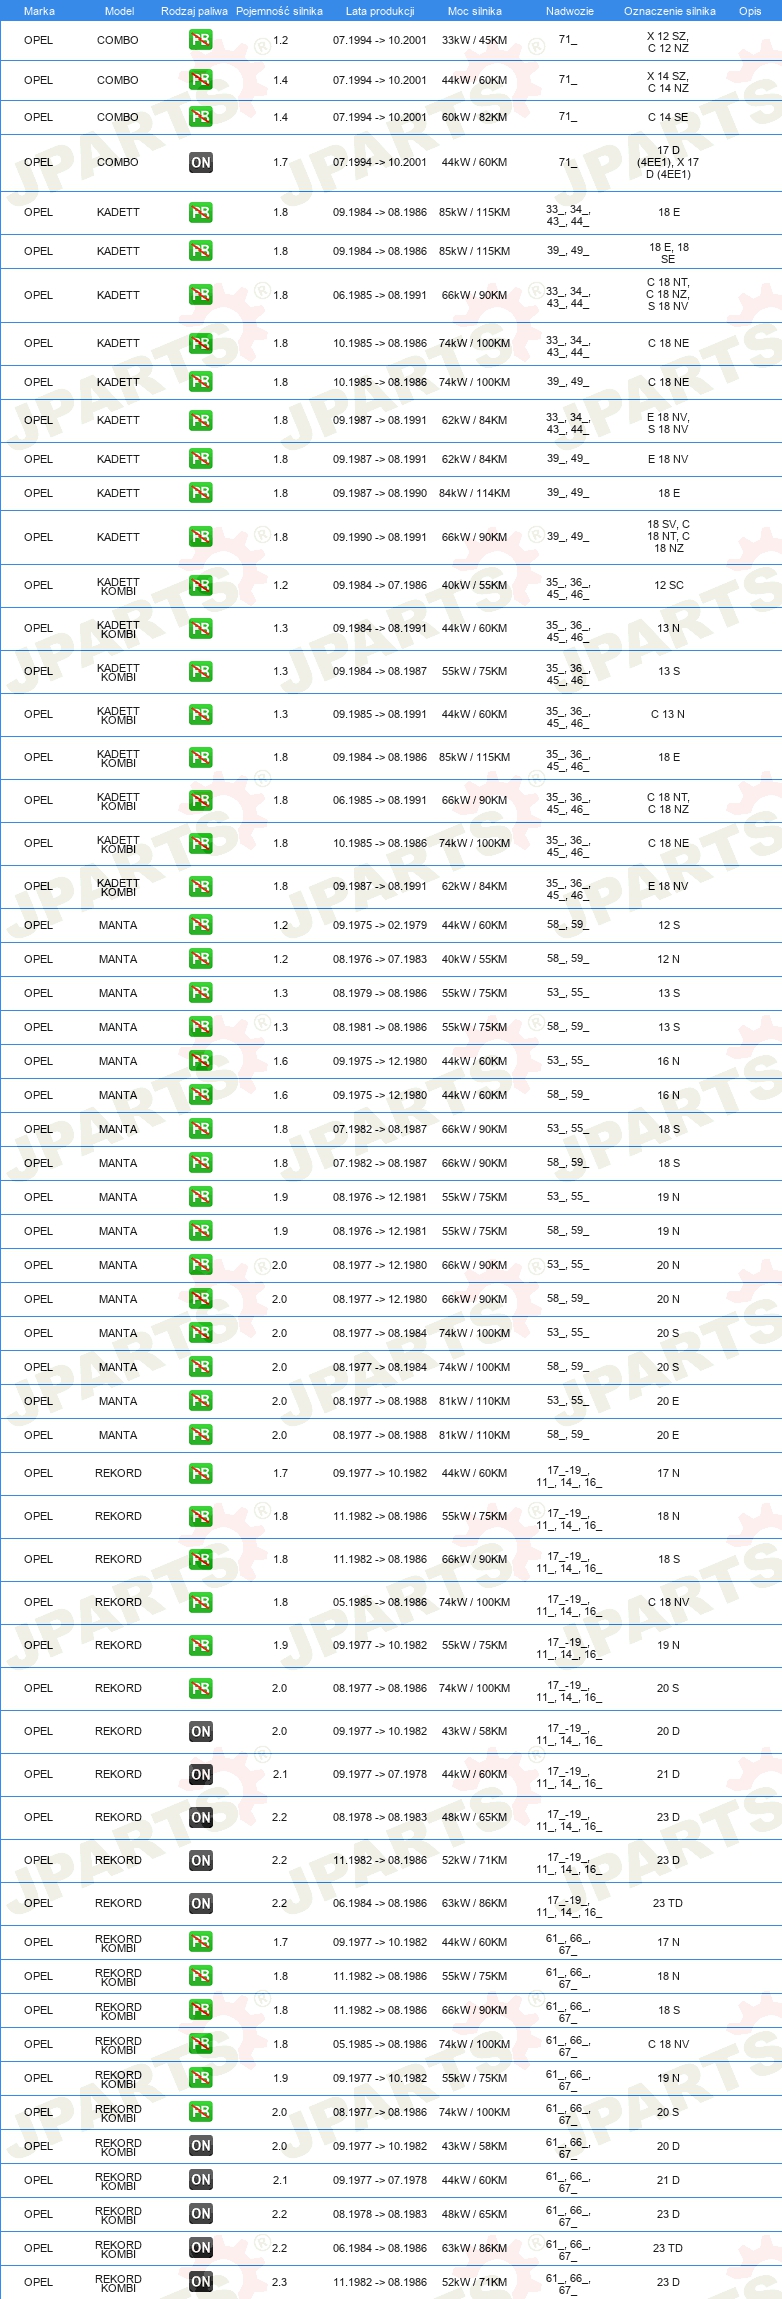Select the years '09.1984 -> 07.1986'

tap(380, 585)
